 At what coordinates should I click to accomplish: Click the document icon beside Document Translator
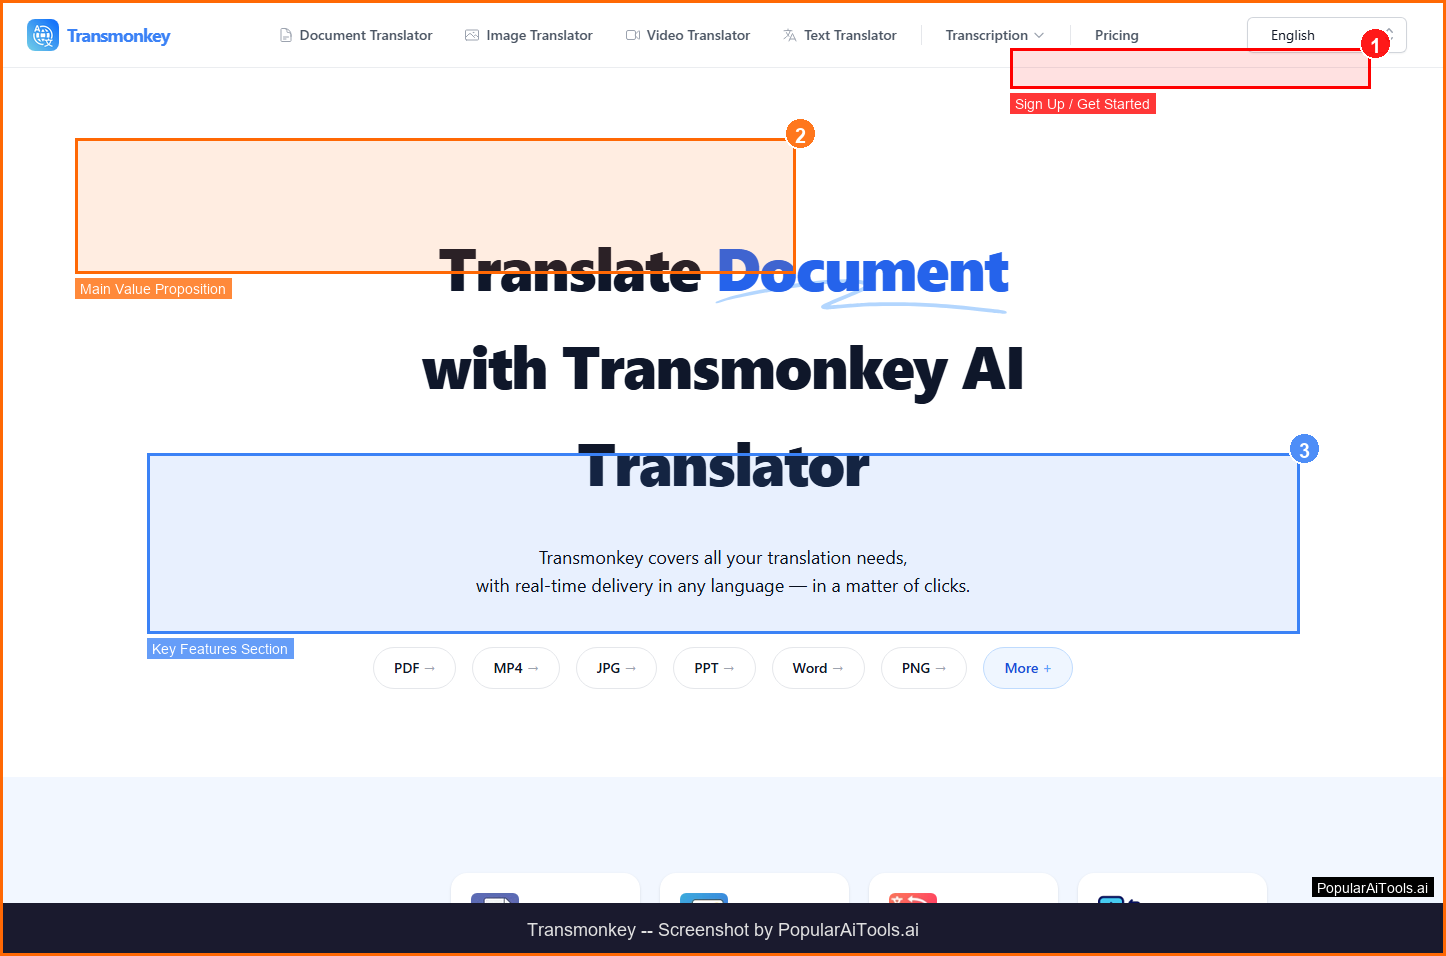(286, 35)
